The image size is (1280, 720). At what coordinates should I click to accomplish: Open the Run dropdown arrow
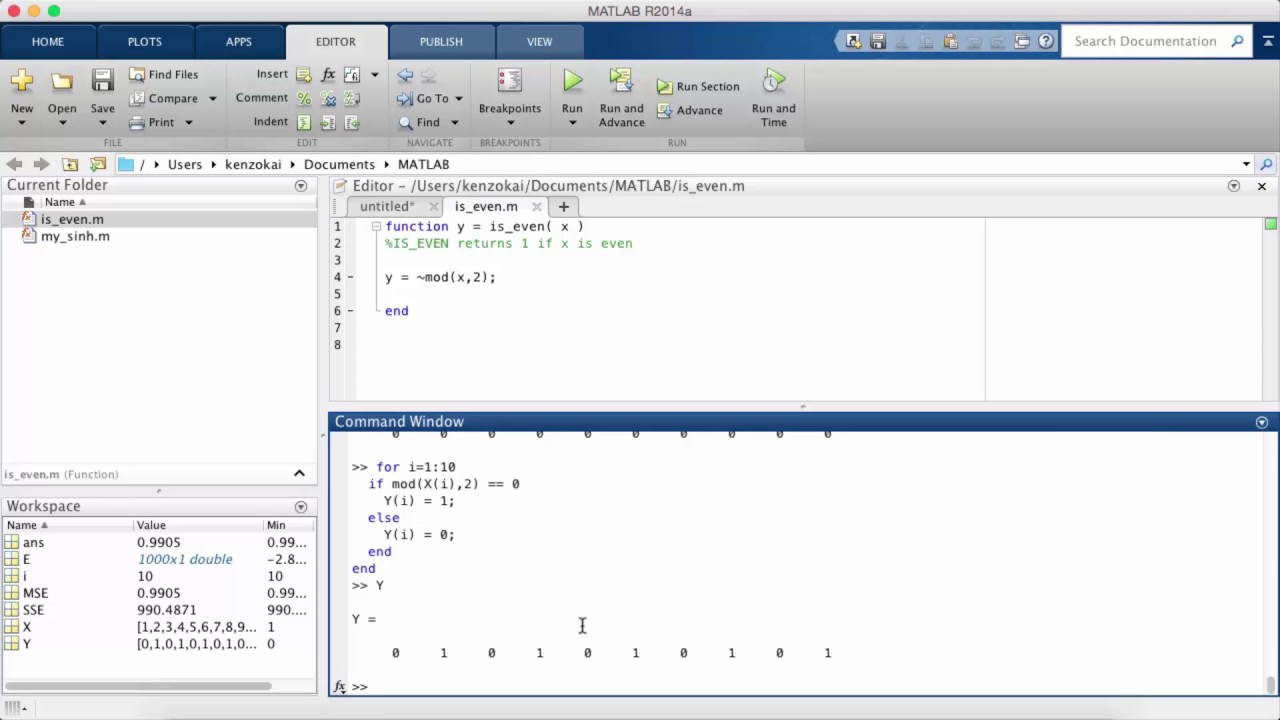(x=572, y=123)
